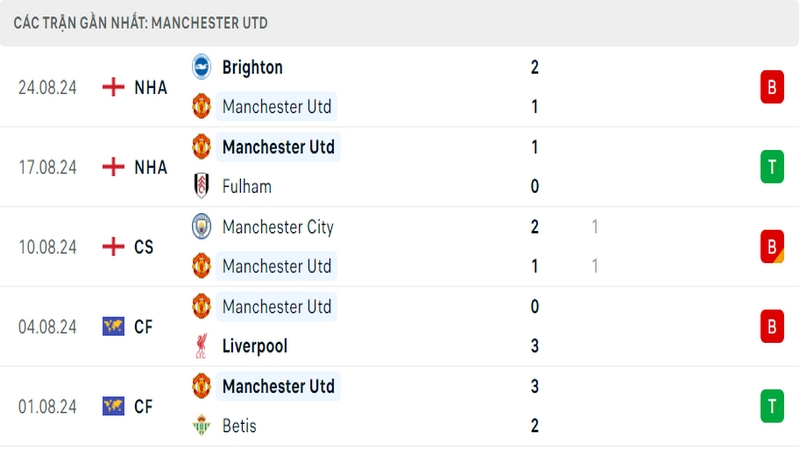Click the world flag icon for 04.08.24
This screenshot has height=450, width=800.
pos(113,326)
